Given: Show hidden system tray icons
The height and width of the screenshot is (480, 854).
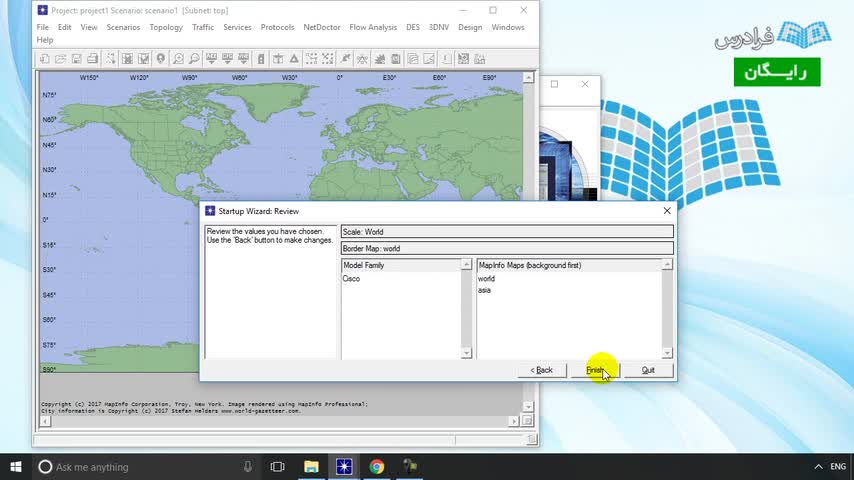Looking at the screenshot, I should click(x=818, y=467).
